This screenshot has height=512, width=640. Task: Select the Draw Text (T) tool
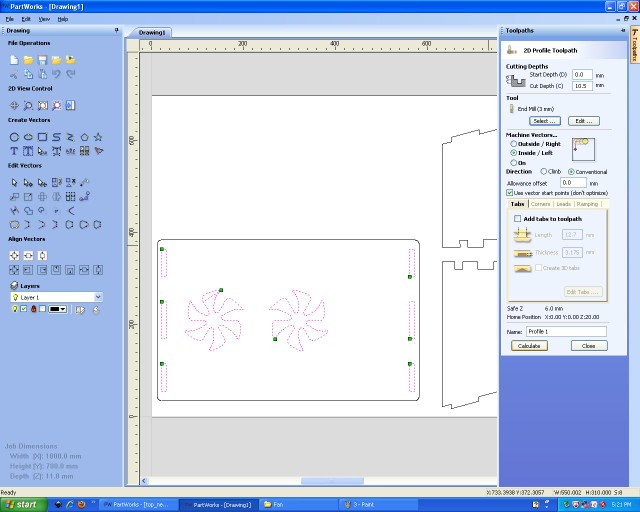[x=14, y=151]
